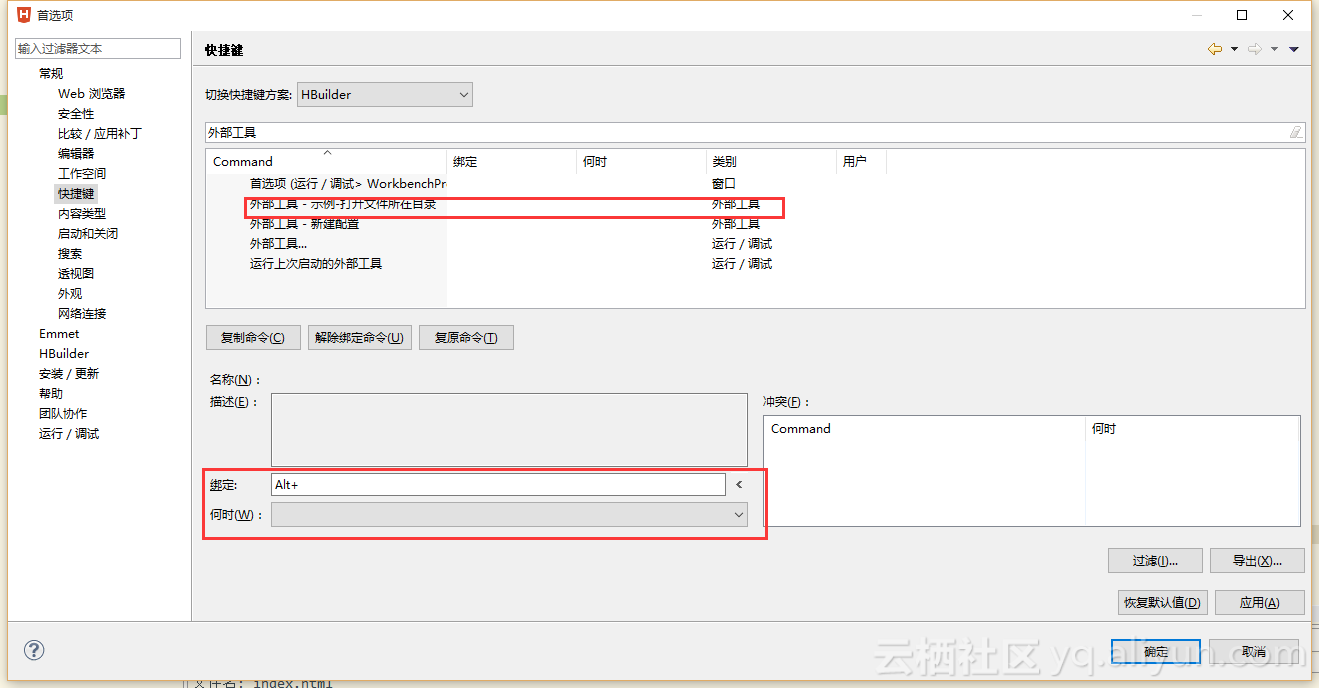Select 团队协作 tree item
Image resolution: width=1319 pixels, height=688 pixels.
point(63,413)
